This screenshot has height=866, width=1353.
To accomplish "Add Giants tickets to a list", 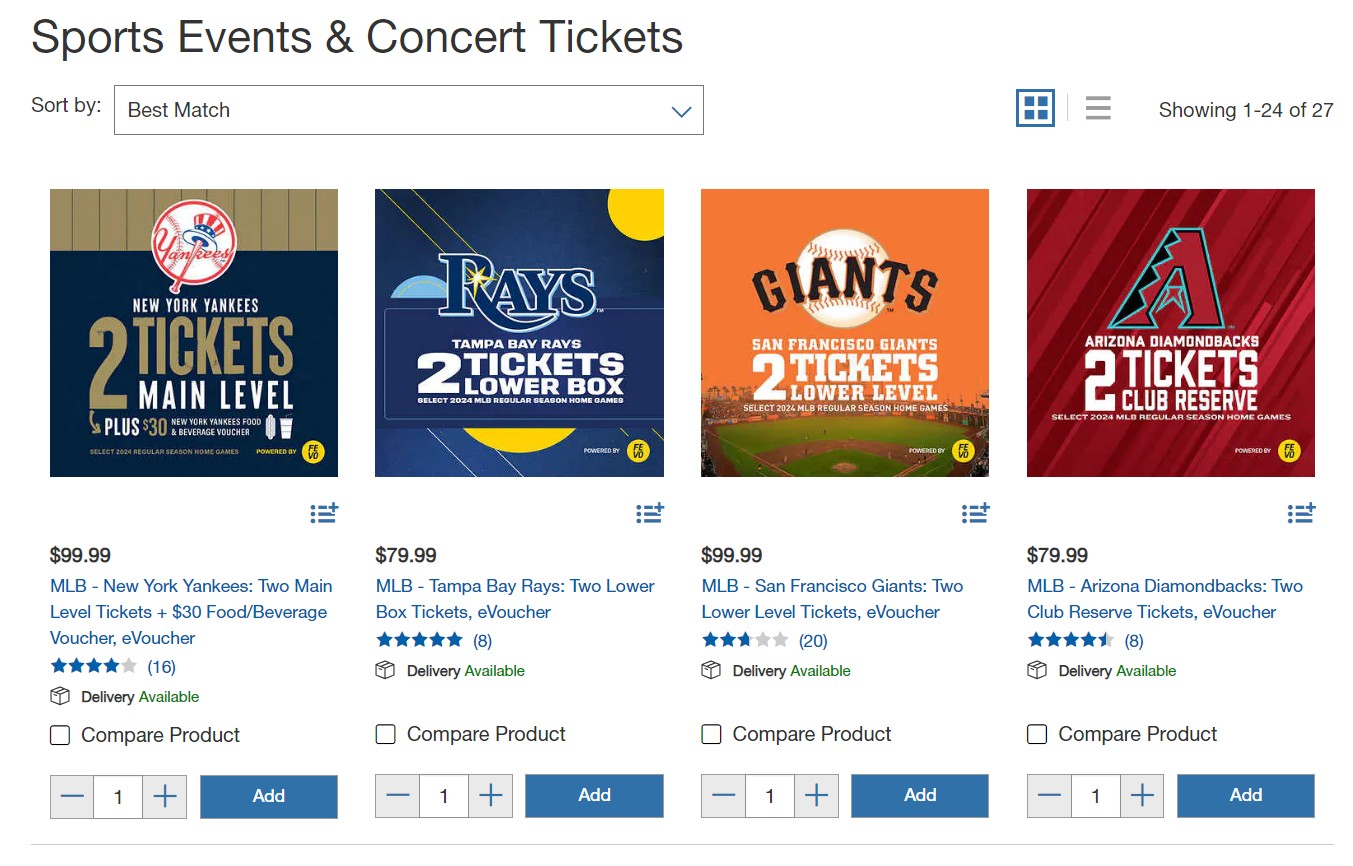I will 975,513.
